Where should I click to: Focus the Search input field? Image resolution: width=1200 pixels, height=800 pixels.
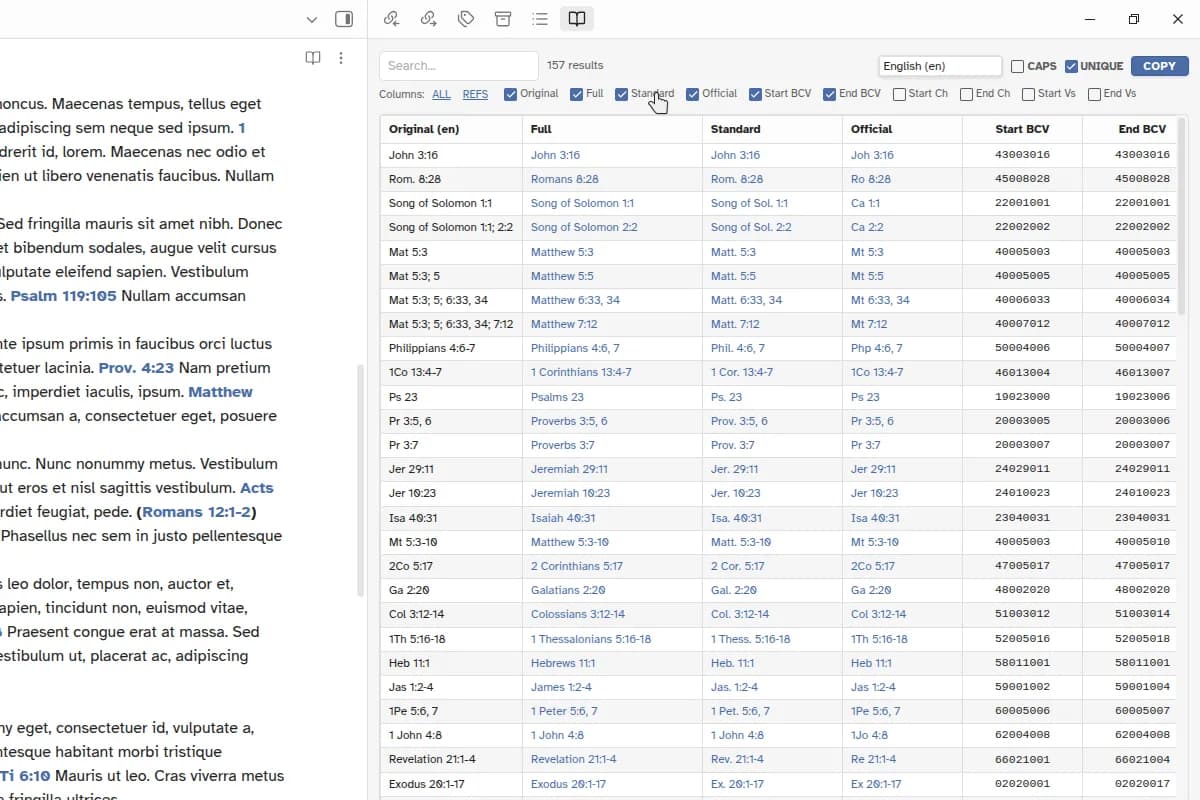coord(458,66)
